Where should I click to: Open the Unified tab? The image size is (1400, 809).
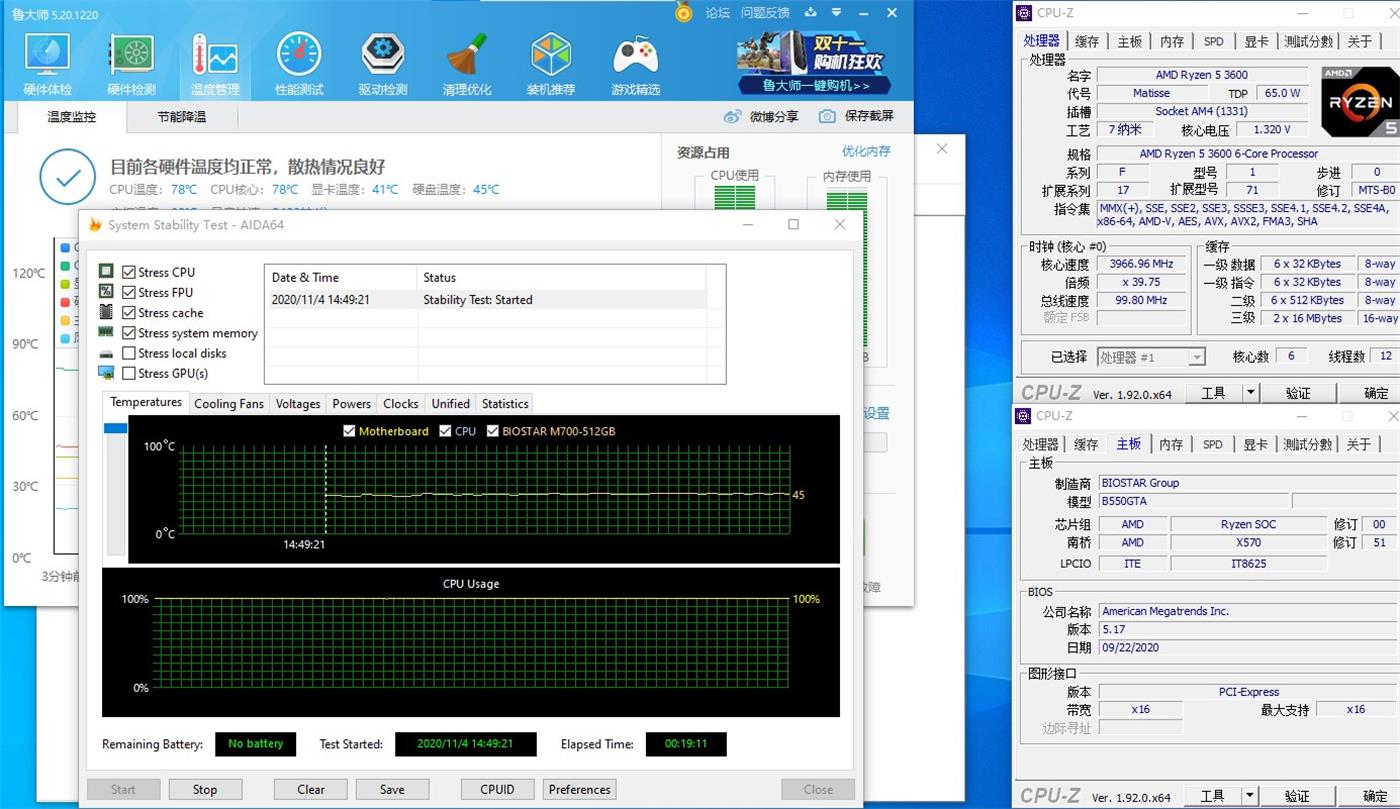pyautogui.click(x=450, y=403)
